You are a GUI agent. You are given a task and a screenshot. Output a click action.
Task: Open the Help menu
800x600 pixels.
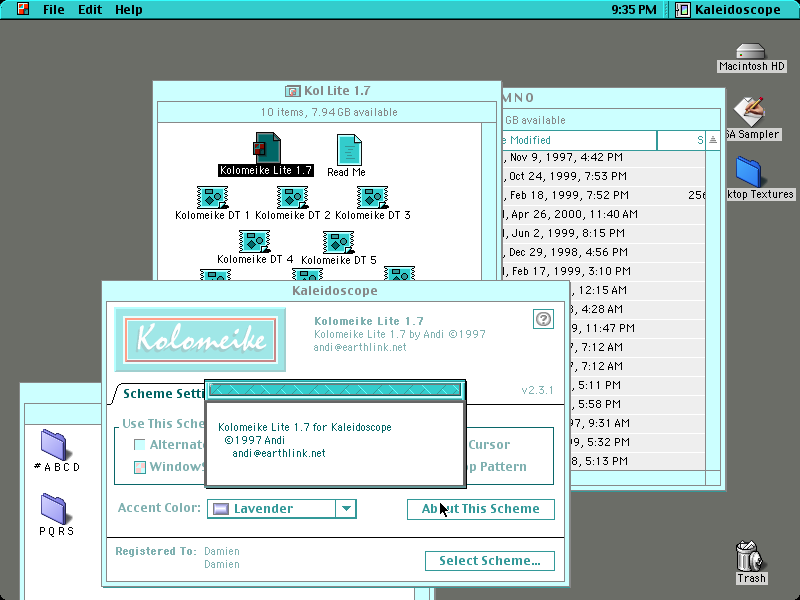click(x=129, y=10)
